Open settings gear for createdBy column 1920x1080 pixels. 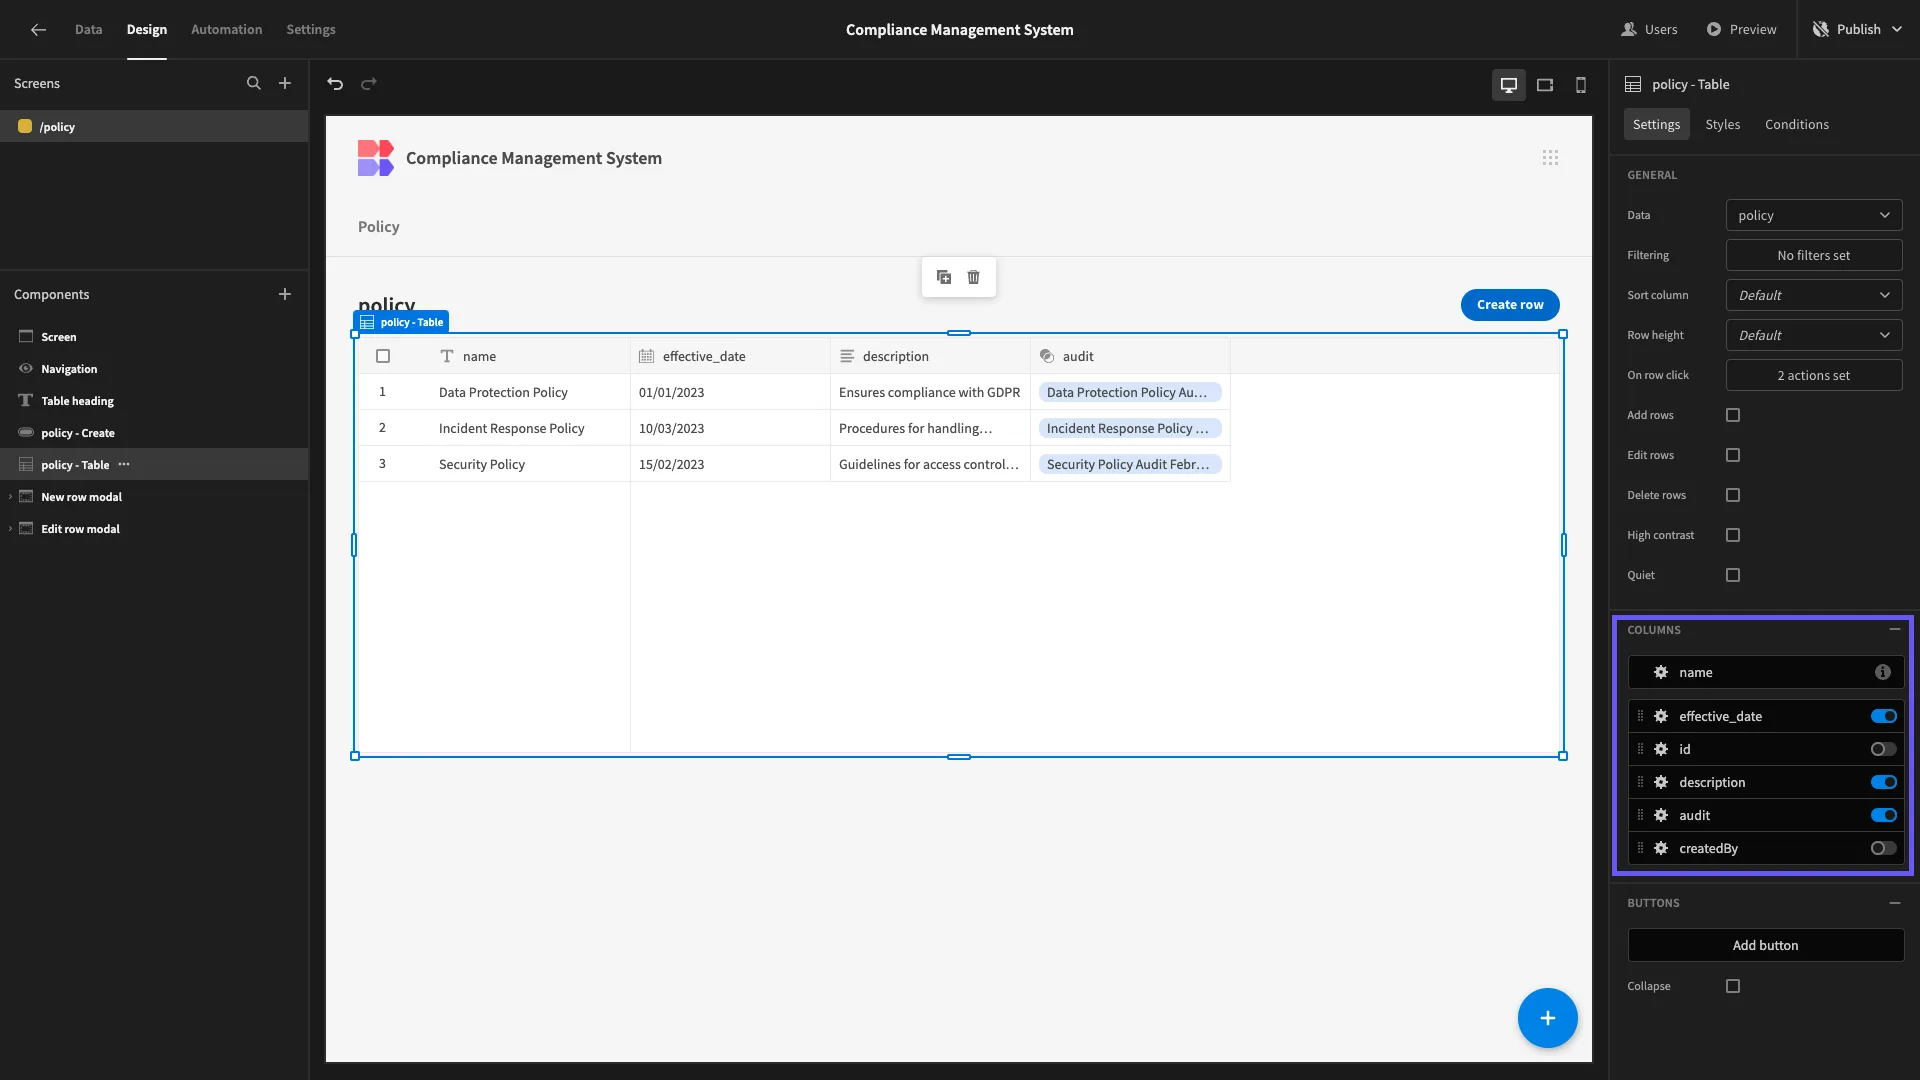tap(1661, 848)
